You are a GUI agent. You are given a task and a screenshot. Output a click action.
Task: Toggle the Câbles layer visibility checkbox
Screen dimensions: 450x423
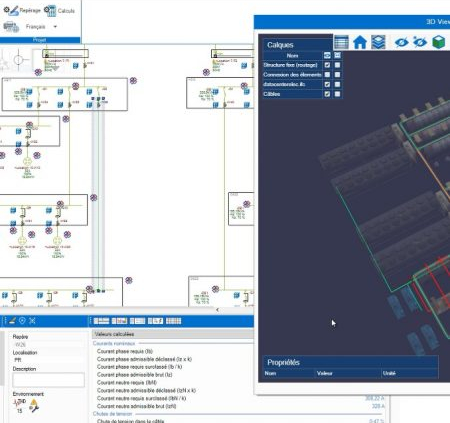click(x=327, y=94)
